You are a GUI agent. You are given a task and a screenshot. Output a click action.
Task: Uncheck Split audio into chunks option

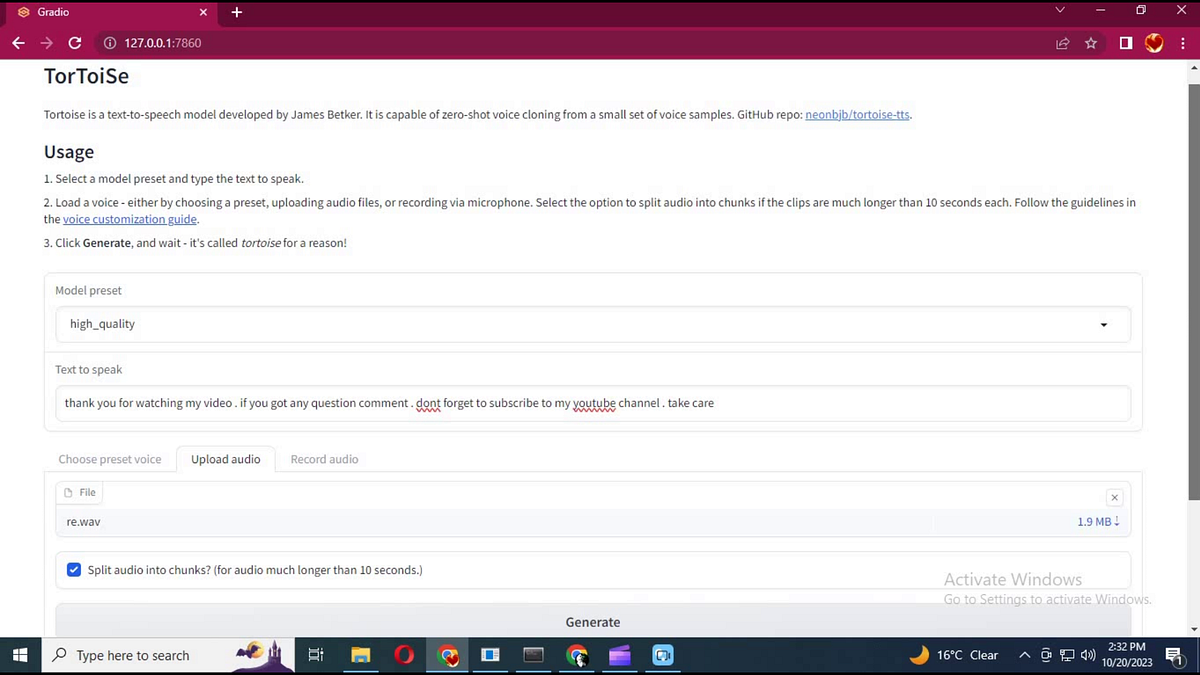pos(74,569)
